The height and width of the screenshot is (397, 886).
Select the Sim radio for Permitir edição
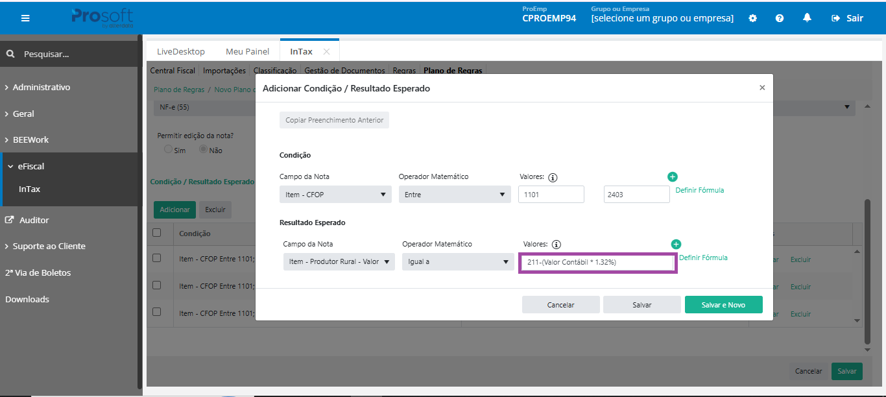click(x=168, y=150)
